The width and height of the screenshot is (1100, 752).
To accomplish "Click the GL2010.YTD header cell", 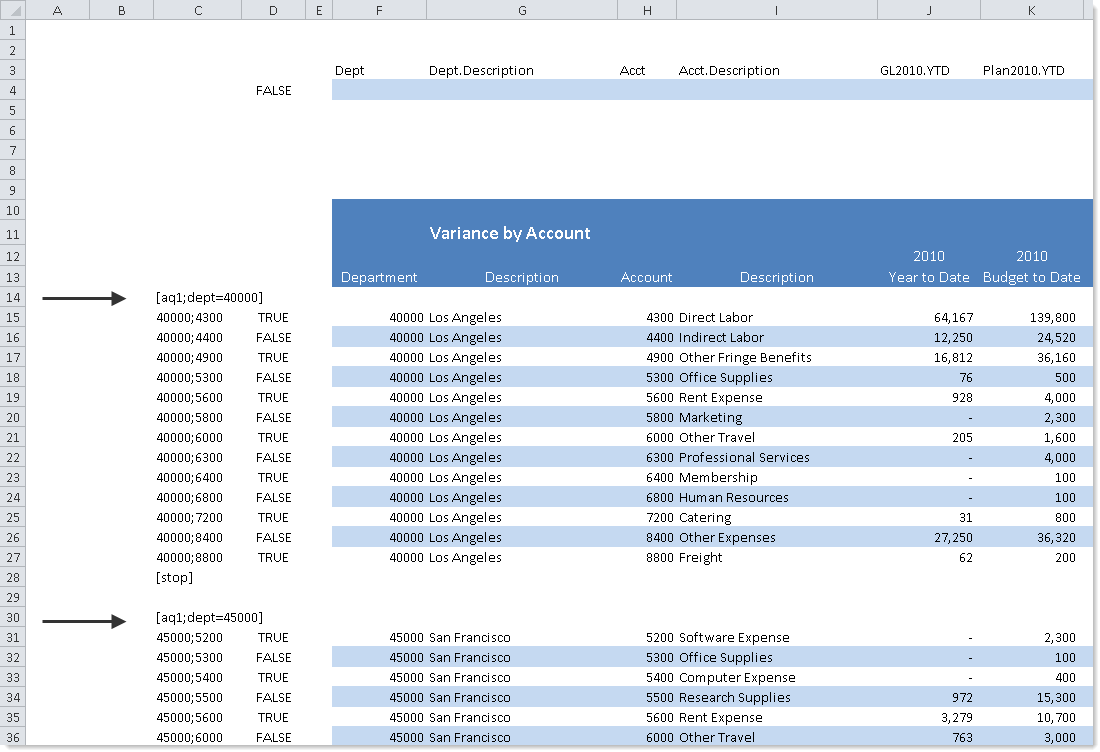I will pyautogui.click(x=914, y=71).
